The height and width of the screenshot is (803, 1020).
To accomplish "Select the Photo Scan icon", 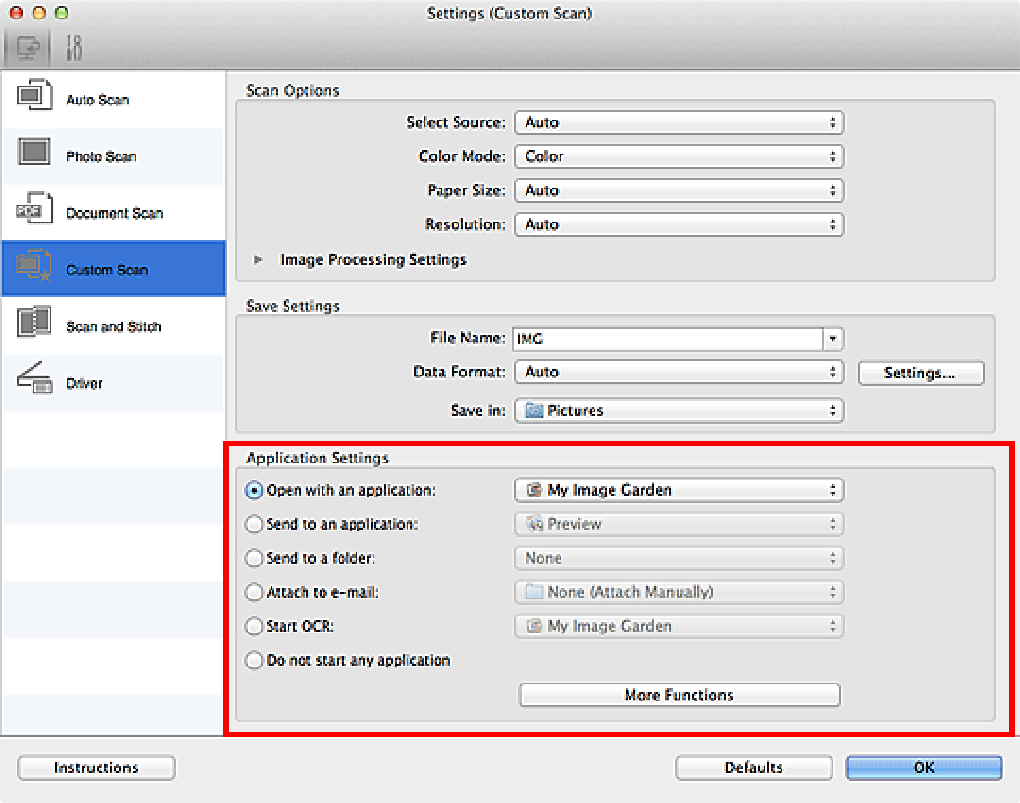I will 35,151.
